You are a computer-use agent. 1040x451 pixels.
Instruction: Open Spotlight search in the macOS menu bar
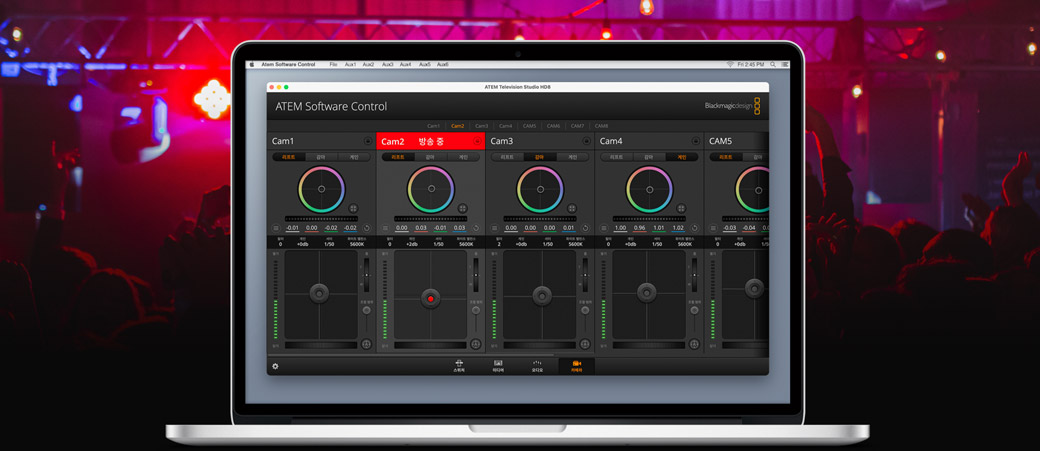click(773, 64)
